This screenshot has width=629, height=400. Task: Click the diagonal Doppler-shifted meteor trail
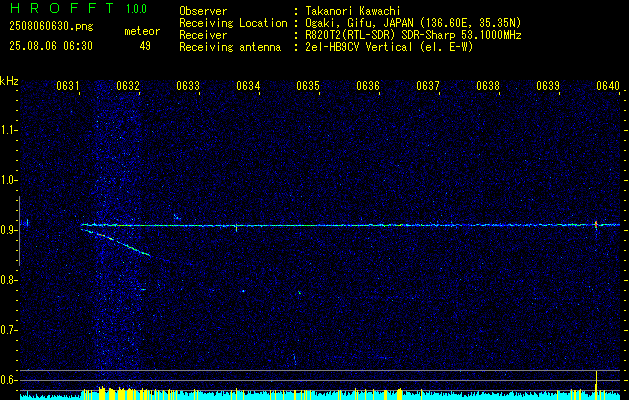click(x=116, y=242)
